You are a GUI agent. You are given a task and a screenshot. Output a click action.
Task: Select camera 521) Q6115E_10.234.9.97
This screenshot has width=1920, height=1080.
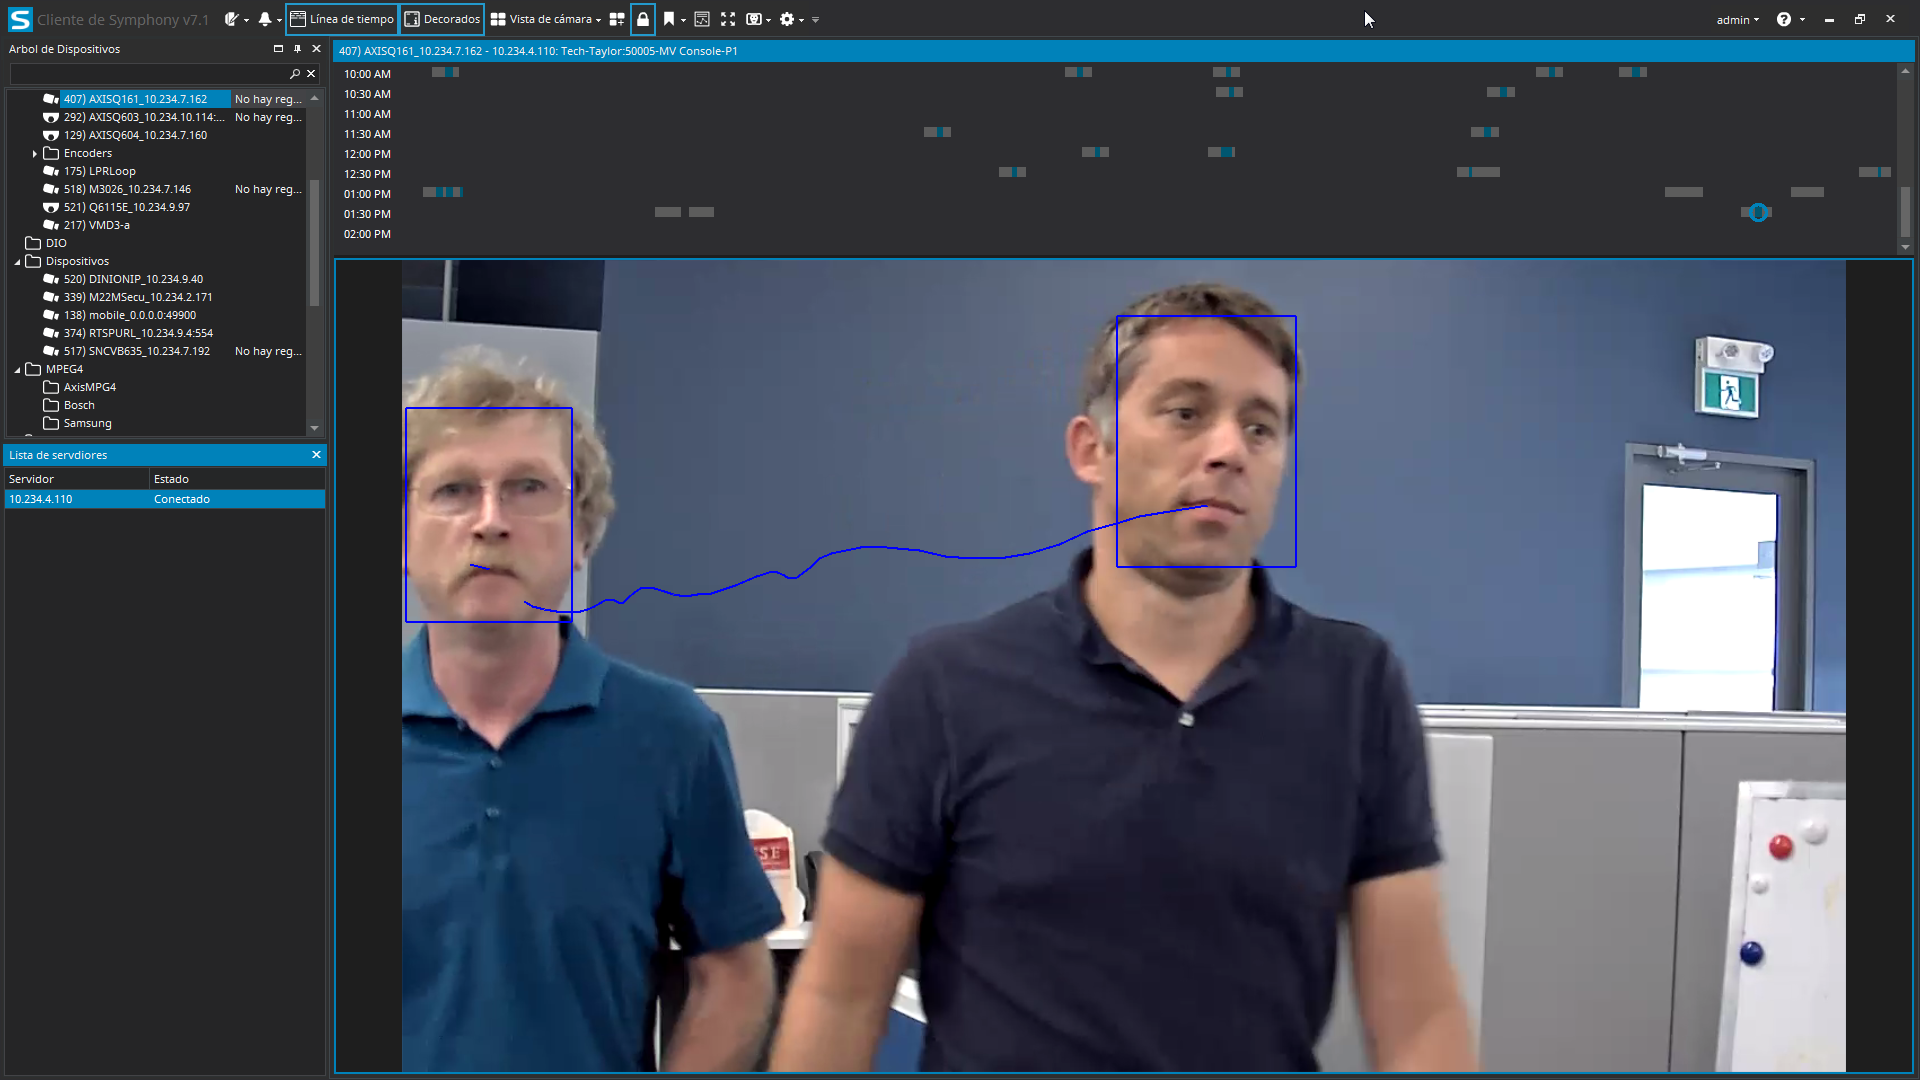click(126, 207)
